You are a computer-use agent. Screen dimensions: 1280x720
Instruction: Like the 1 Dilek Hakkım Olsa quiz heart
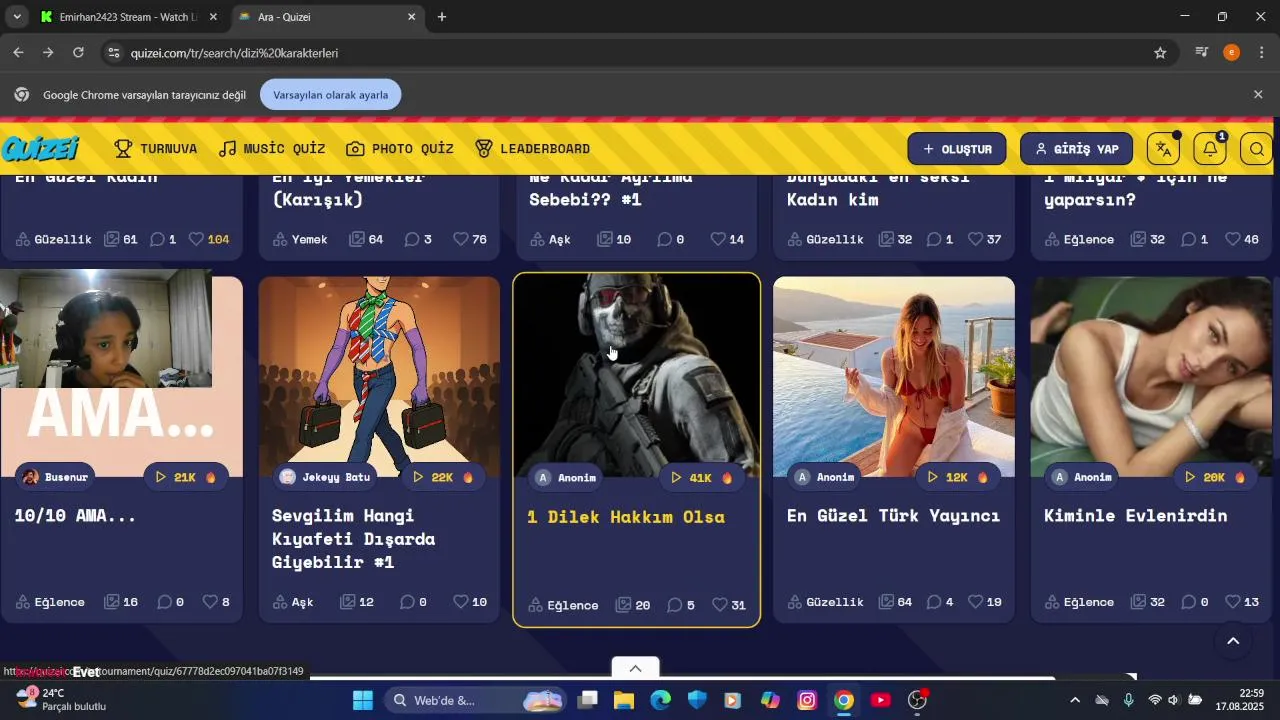tap(720, 605)
